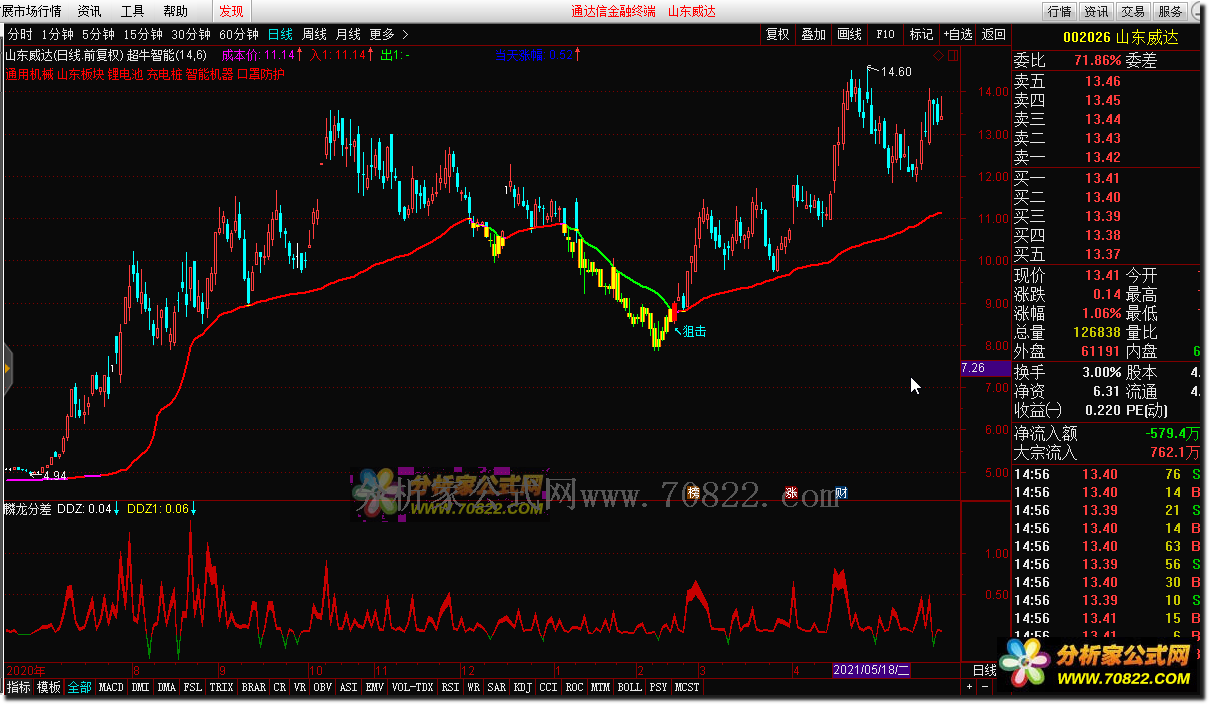Screen dimensions: 1210x704
Task: Select the DMI indicator
Action: point(140,688)
